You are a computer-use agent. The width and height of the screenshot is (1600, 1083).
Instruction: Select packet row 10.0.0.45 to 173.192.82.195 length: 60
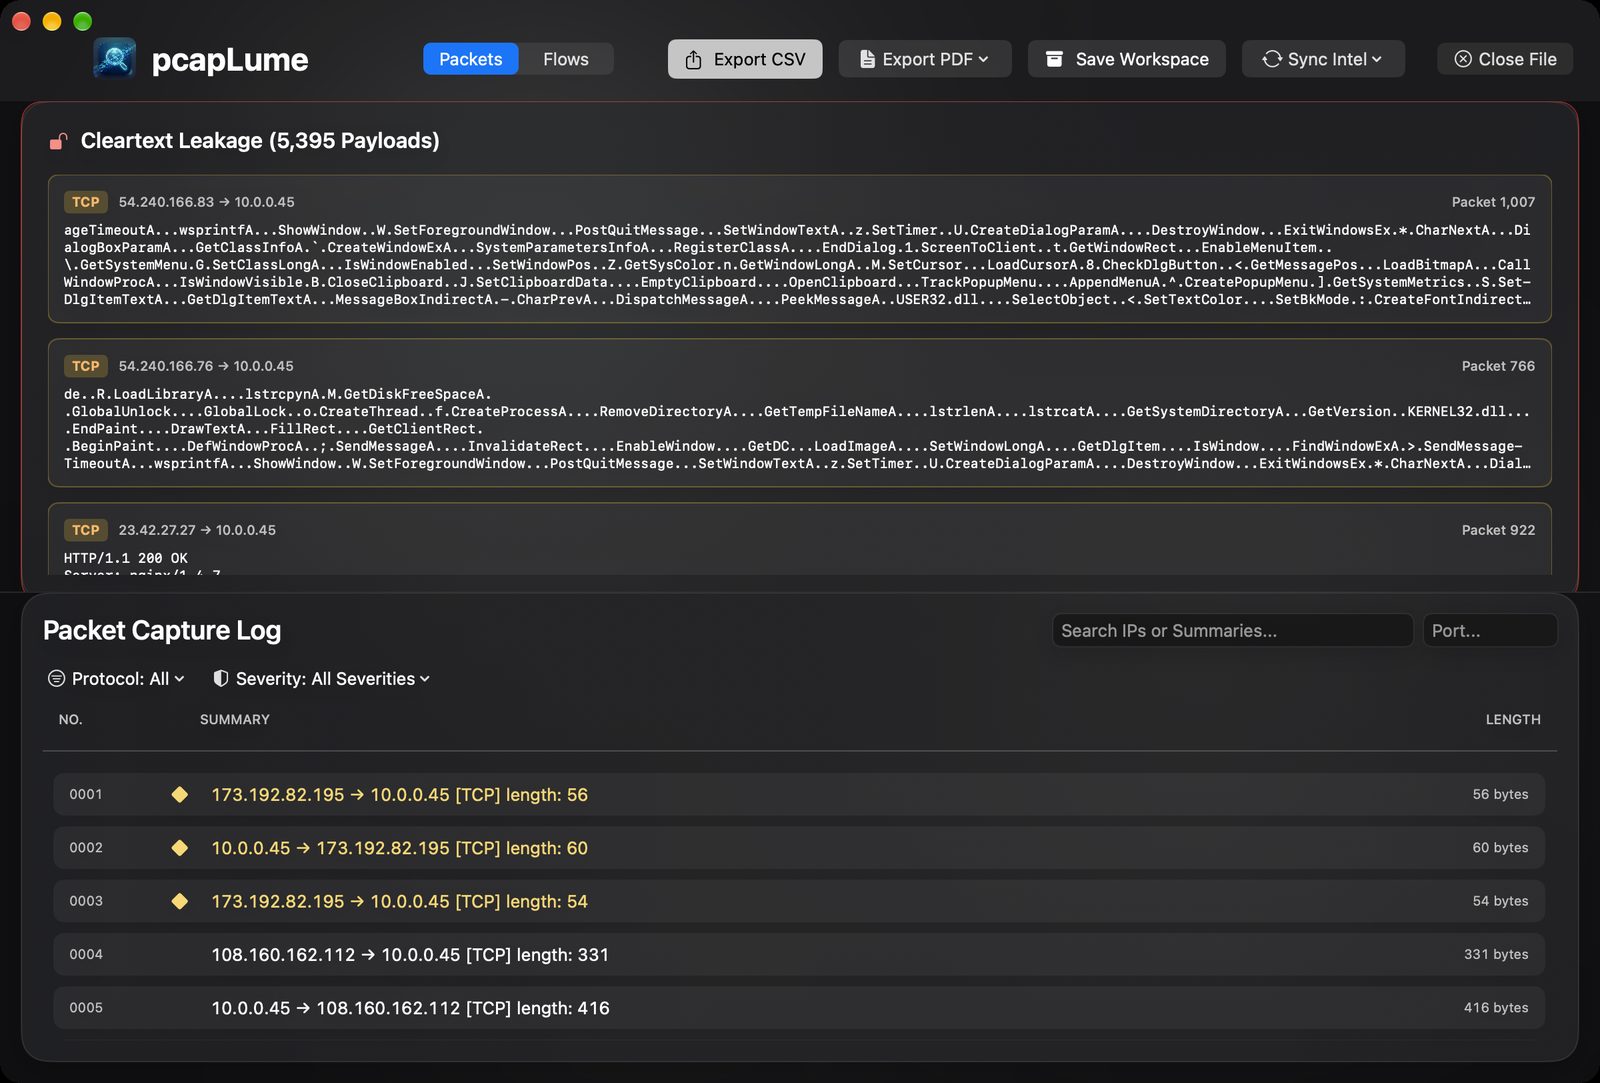(x=799, y=848)
